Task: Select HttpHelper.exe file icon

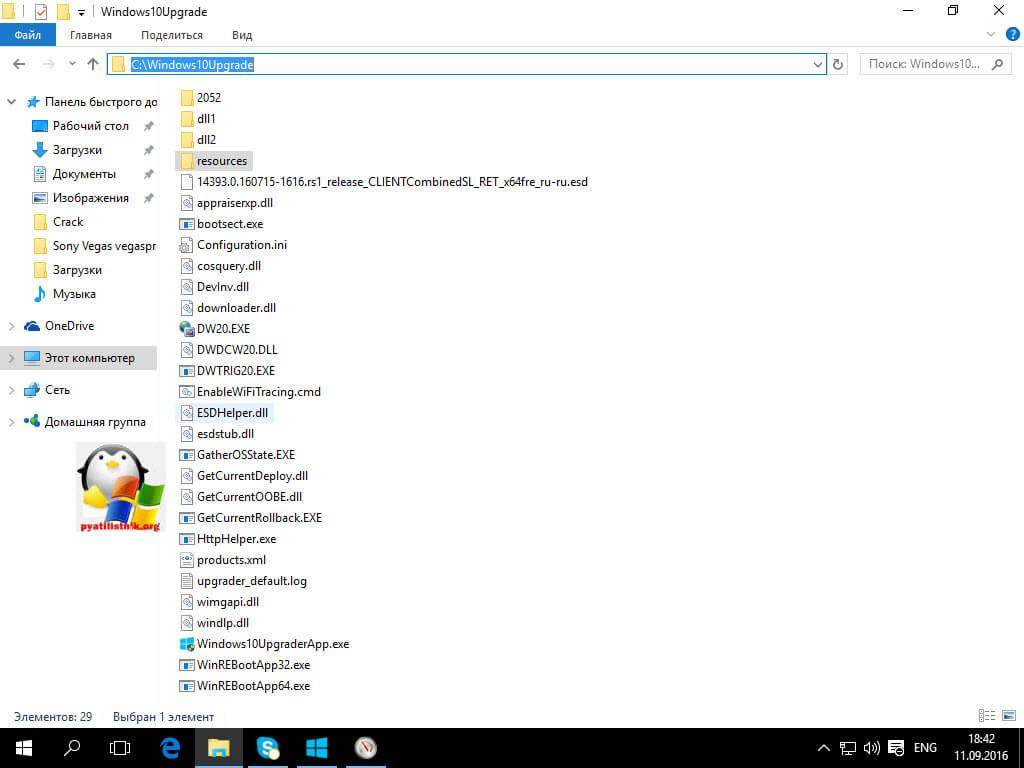Action: (187, 539)
